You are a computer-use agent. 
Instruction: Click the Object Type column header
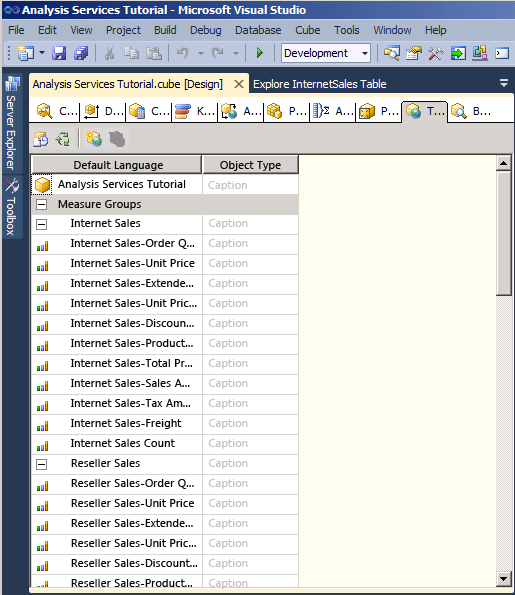[250, 165]
